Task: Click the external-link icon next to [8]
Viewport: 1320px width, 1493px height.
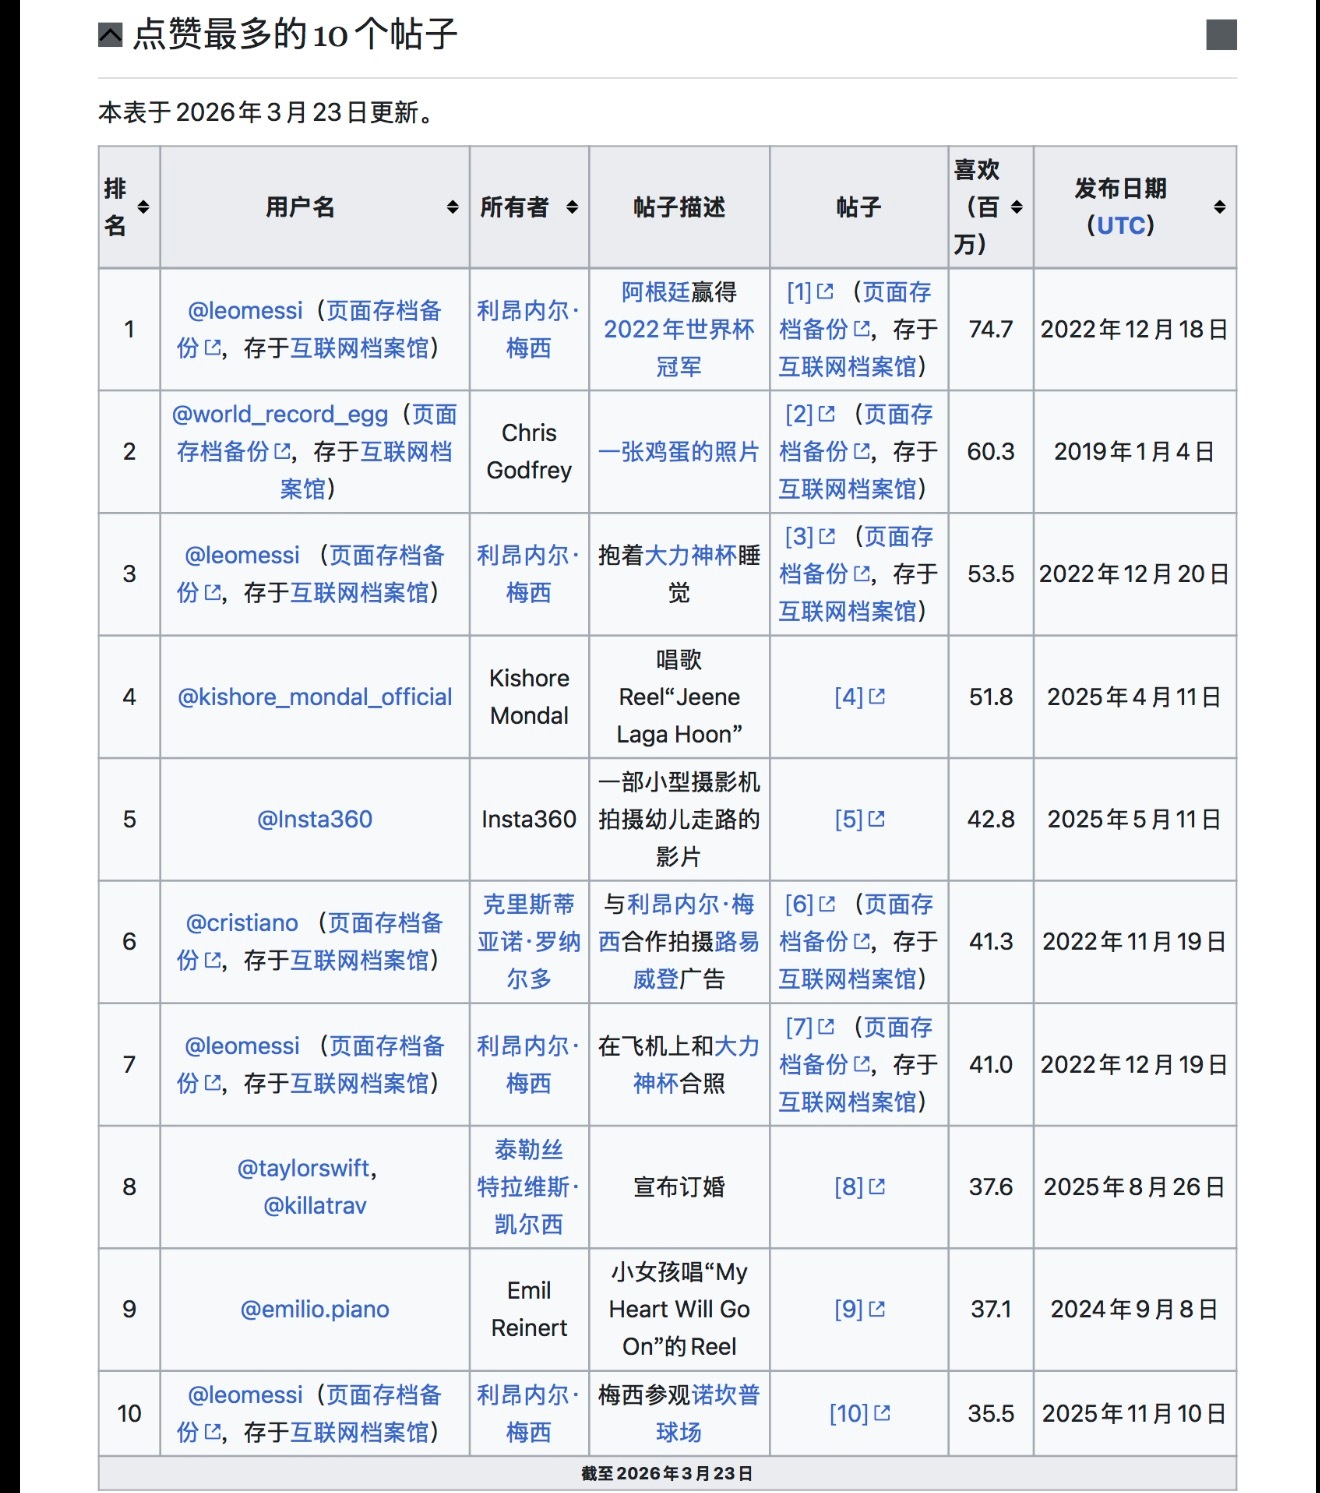Action: (878, 1188)
